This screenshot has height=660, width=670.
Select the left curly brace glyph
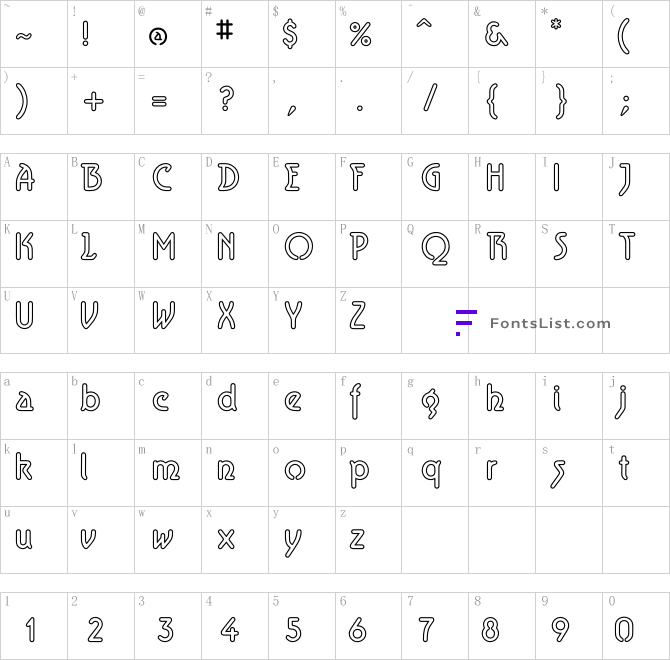click(x=493, y=101)
